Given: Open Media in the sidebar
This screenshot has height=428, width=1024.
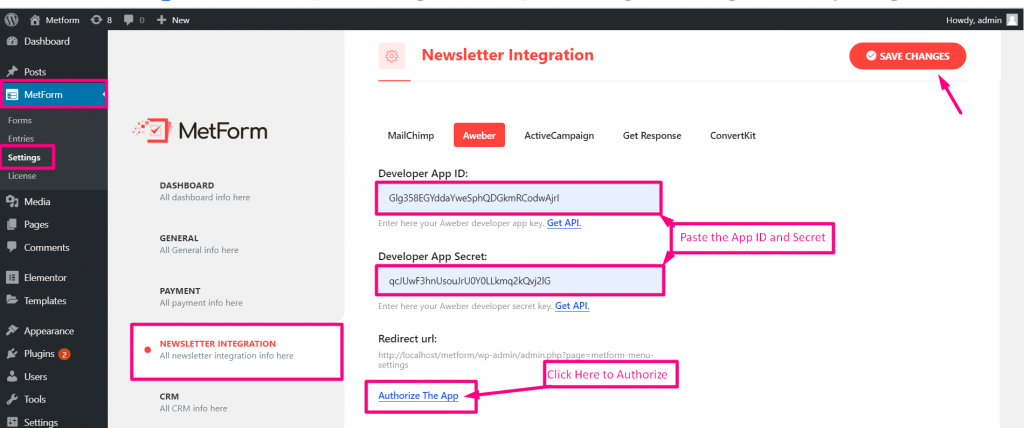Looking at the screenshot, I should tap(37, 201).
